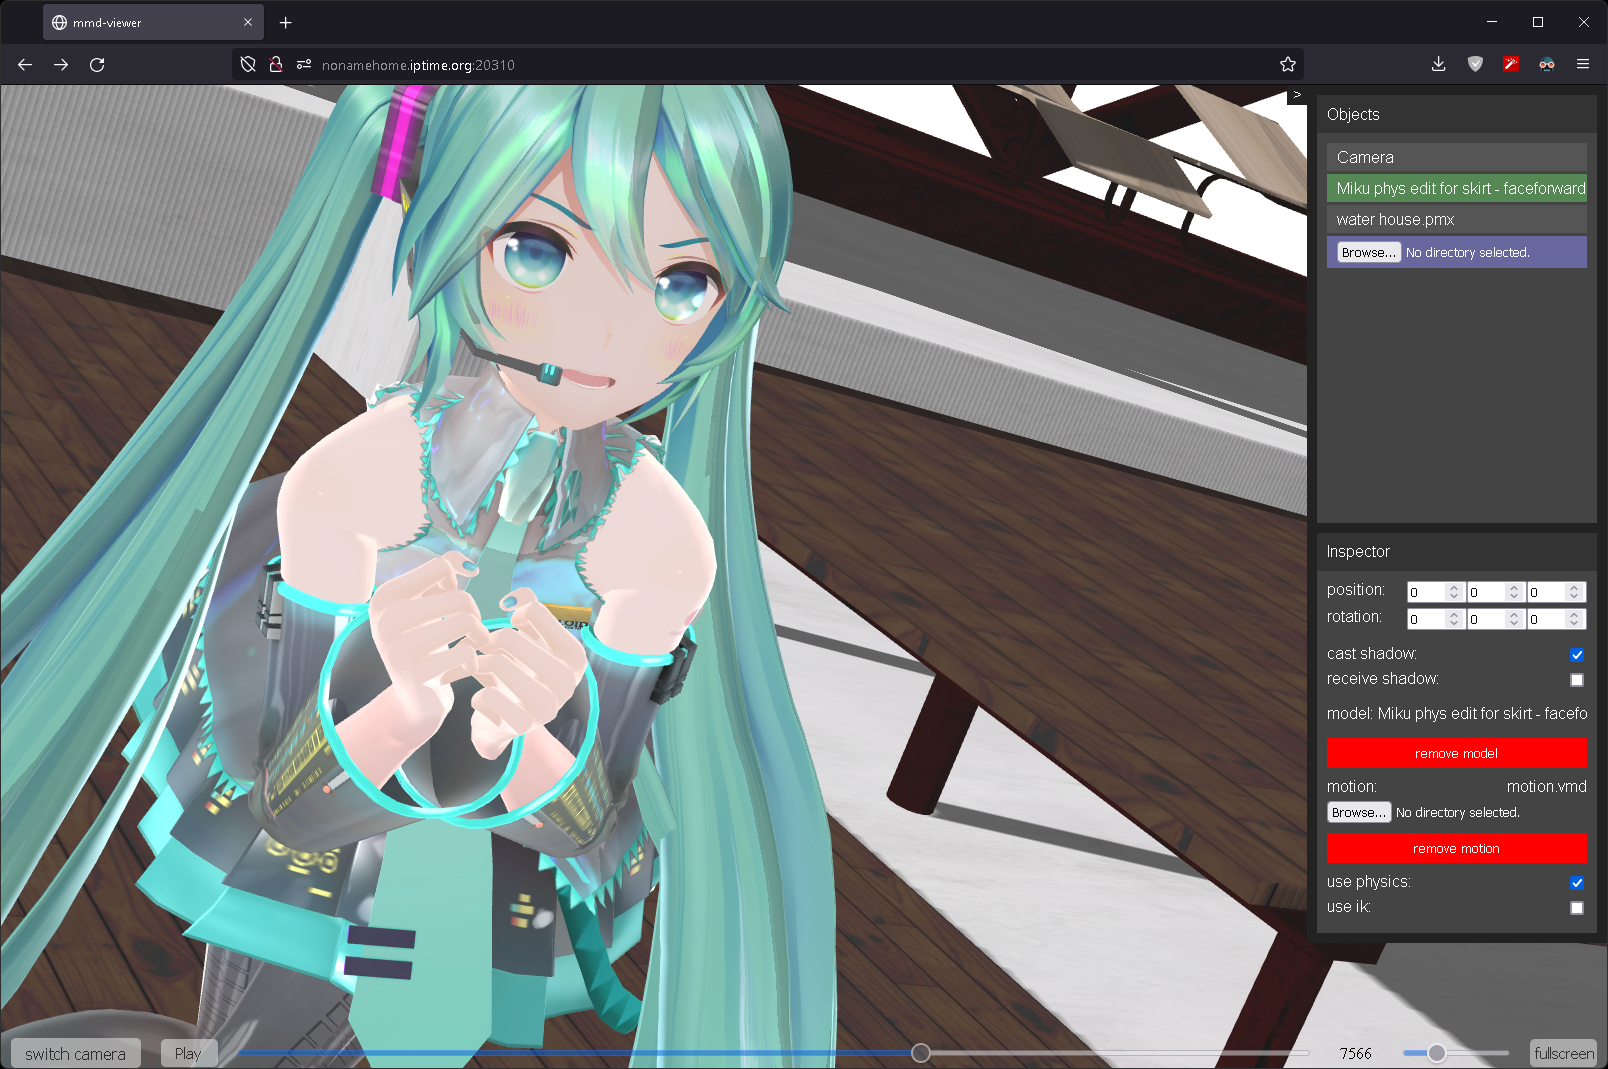Start playback with the Play button
The image size is (1608, 1069).
(x=188, y=1053)
